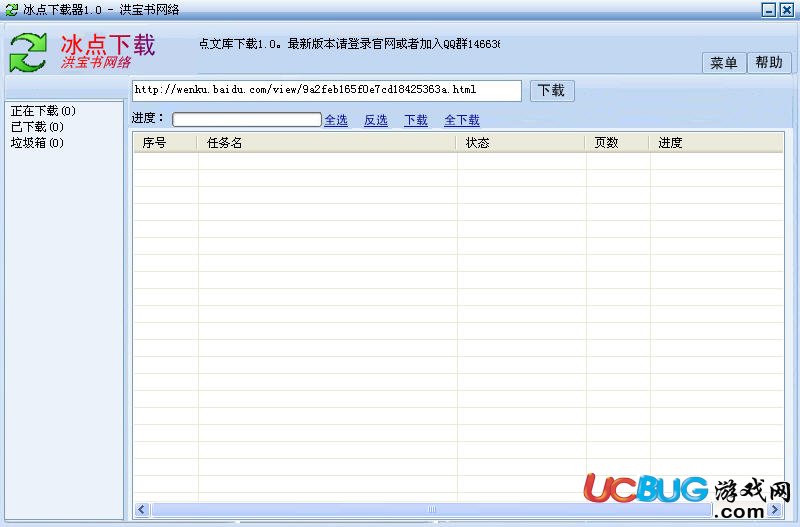The height and width of the screenshot is (527, 800).
Task: Minimize the 冰点下载器 window
Action: [x=769, y=10]
